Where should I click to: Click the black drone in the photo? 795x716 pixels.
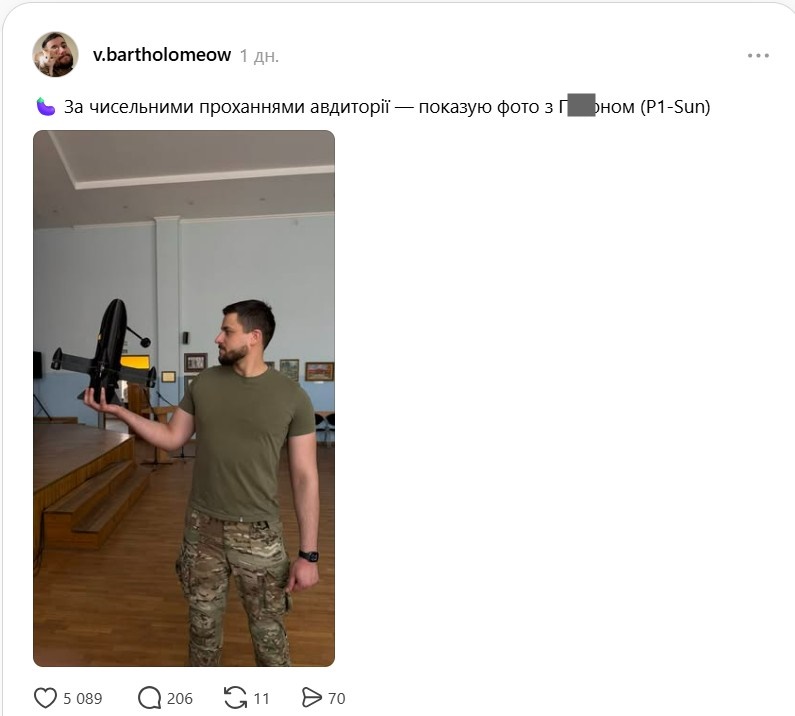pos(104,351)
